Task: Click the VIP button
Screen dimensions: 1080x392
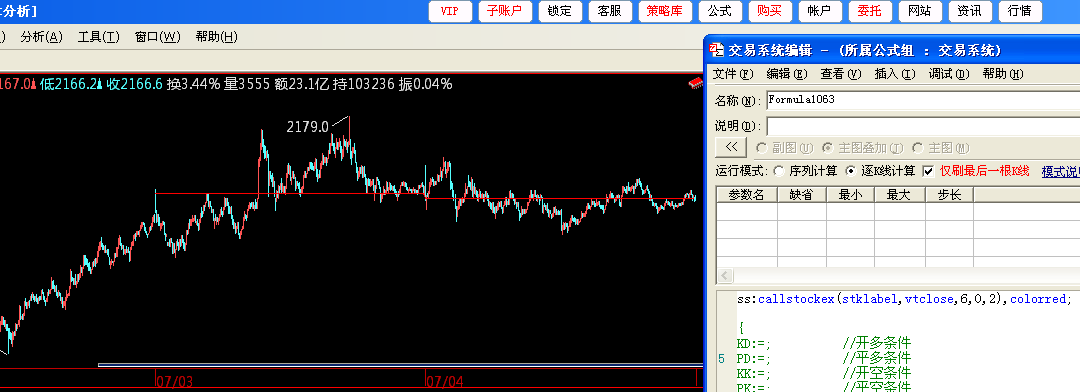Action: [x=450, y=11]
